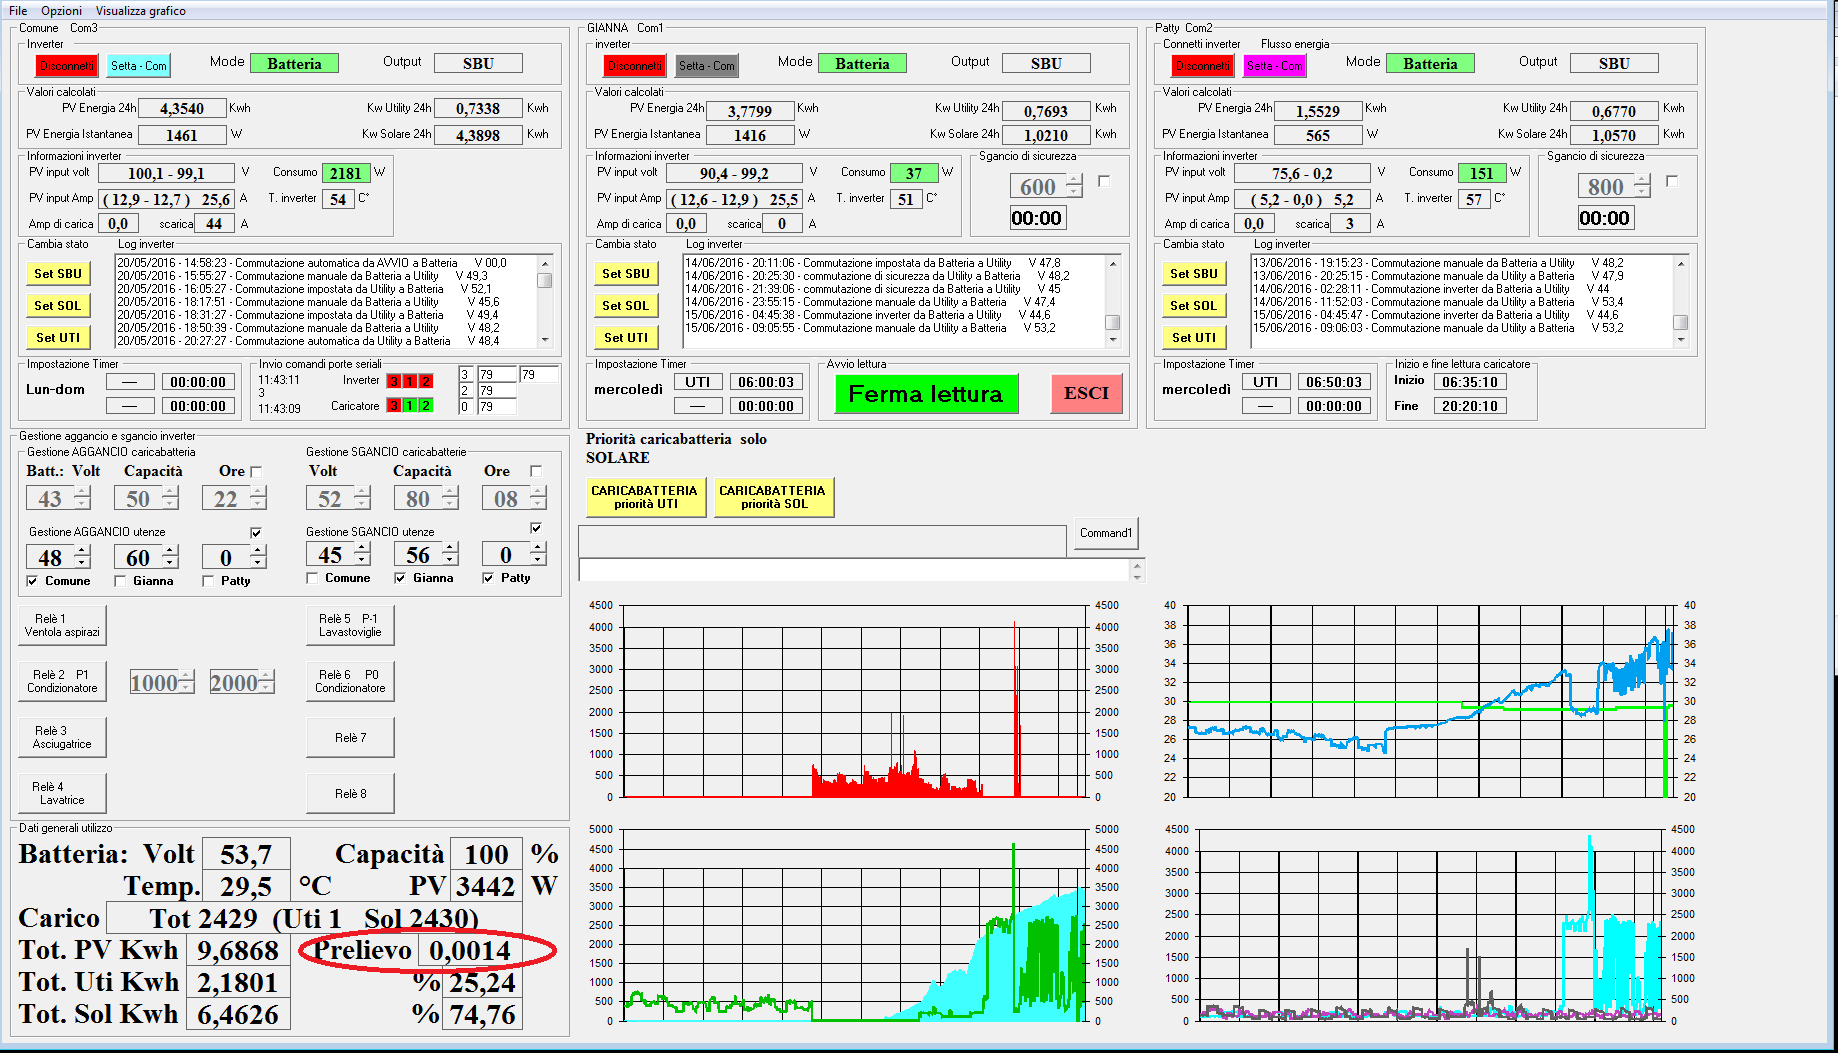Screen dimensions: 1838x1053
Task: Toggle Patty checkbox under SGANCIO utenze
Action: click(488, 578)
